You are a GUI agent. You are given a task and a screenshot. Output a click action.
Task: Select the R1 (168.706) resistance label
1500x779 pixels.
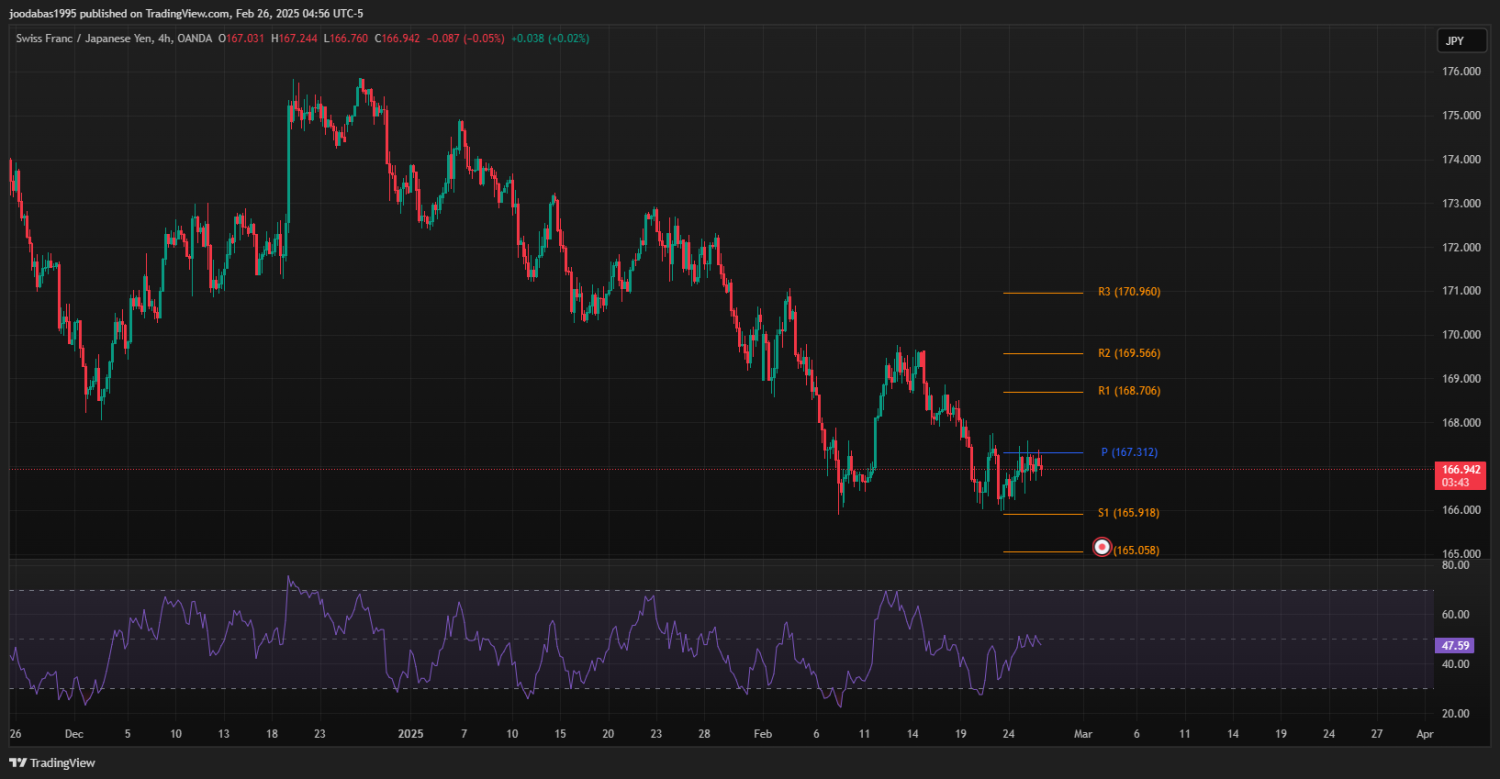[1129, 391]
